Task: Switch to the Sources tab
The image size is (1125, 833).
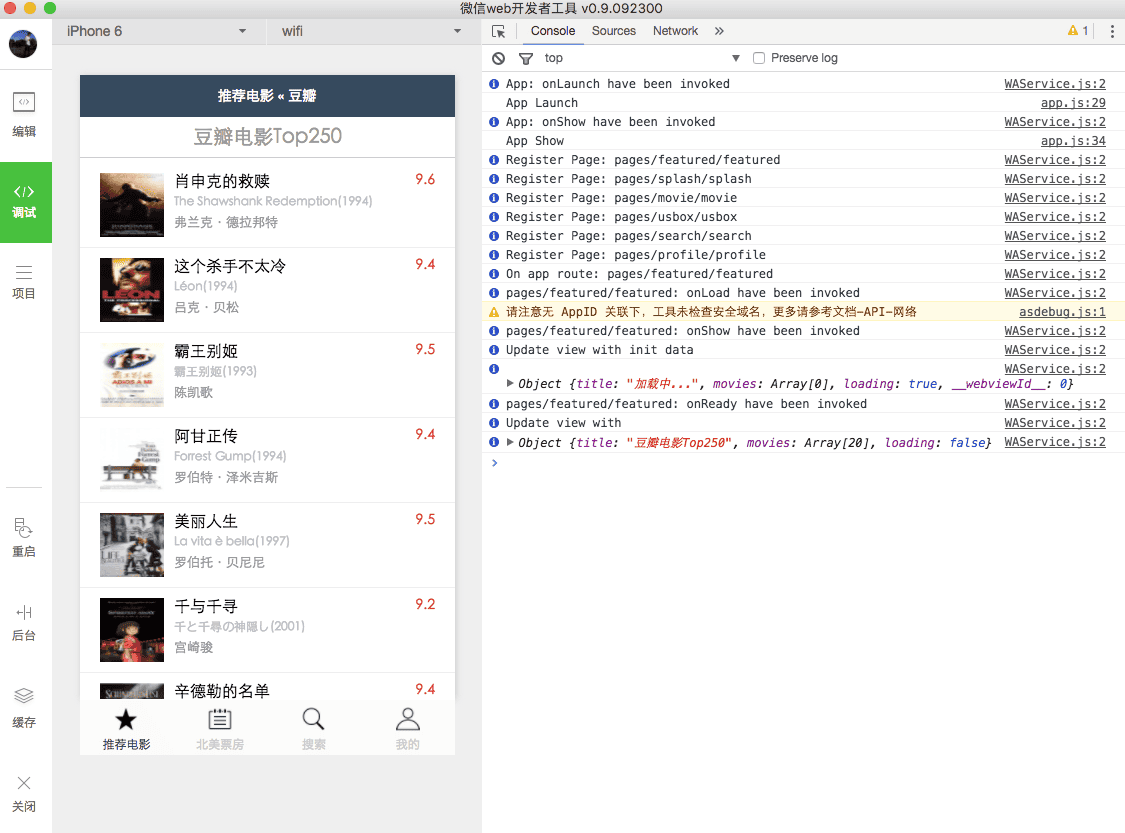Action: [613, 31]
